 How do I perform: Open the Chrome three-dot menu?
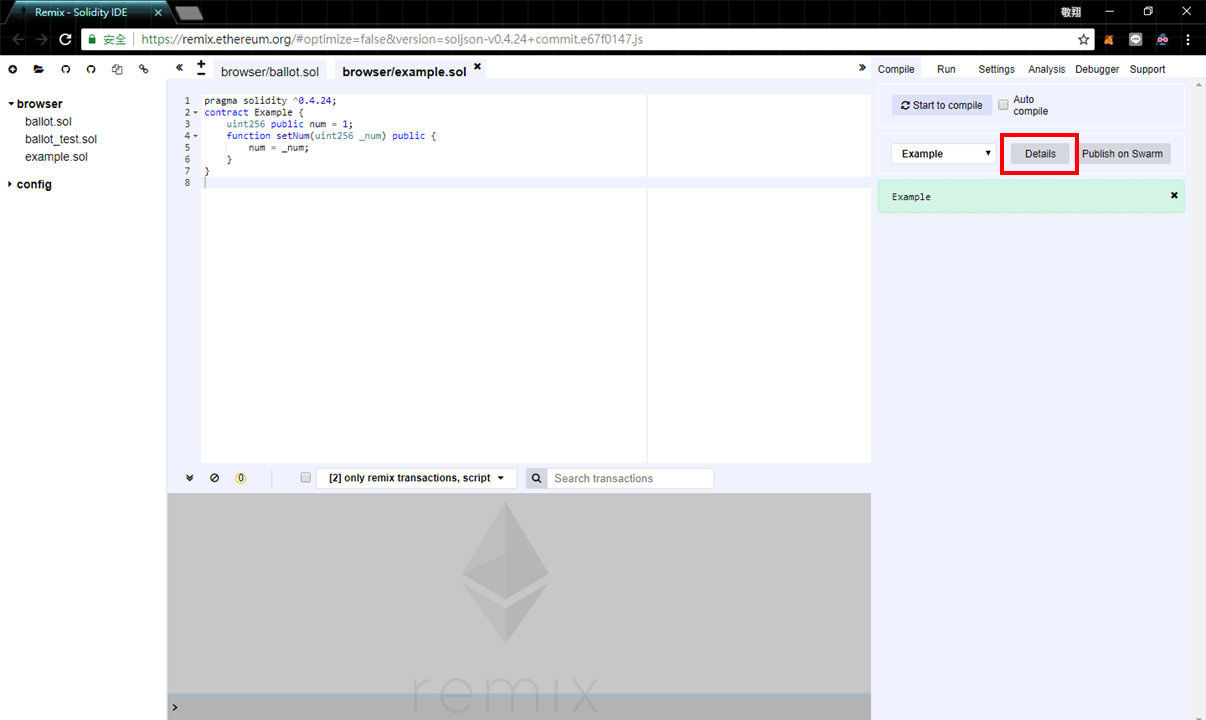click(1188, 40)
